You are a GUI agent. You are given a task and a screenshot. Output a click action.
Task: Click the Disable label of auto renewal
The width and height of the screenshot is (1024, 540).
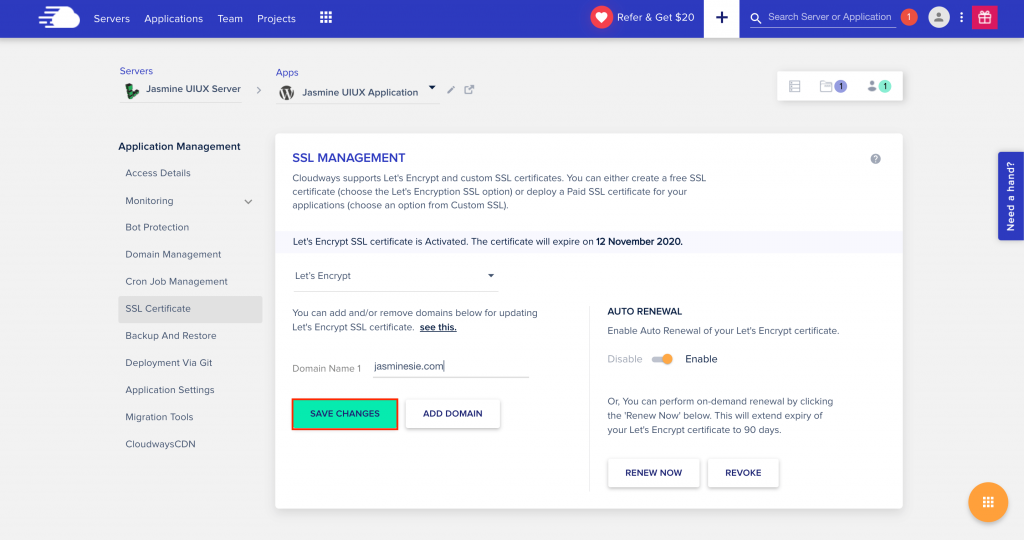[625, 359]
